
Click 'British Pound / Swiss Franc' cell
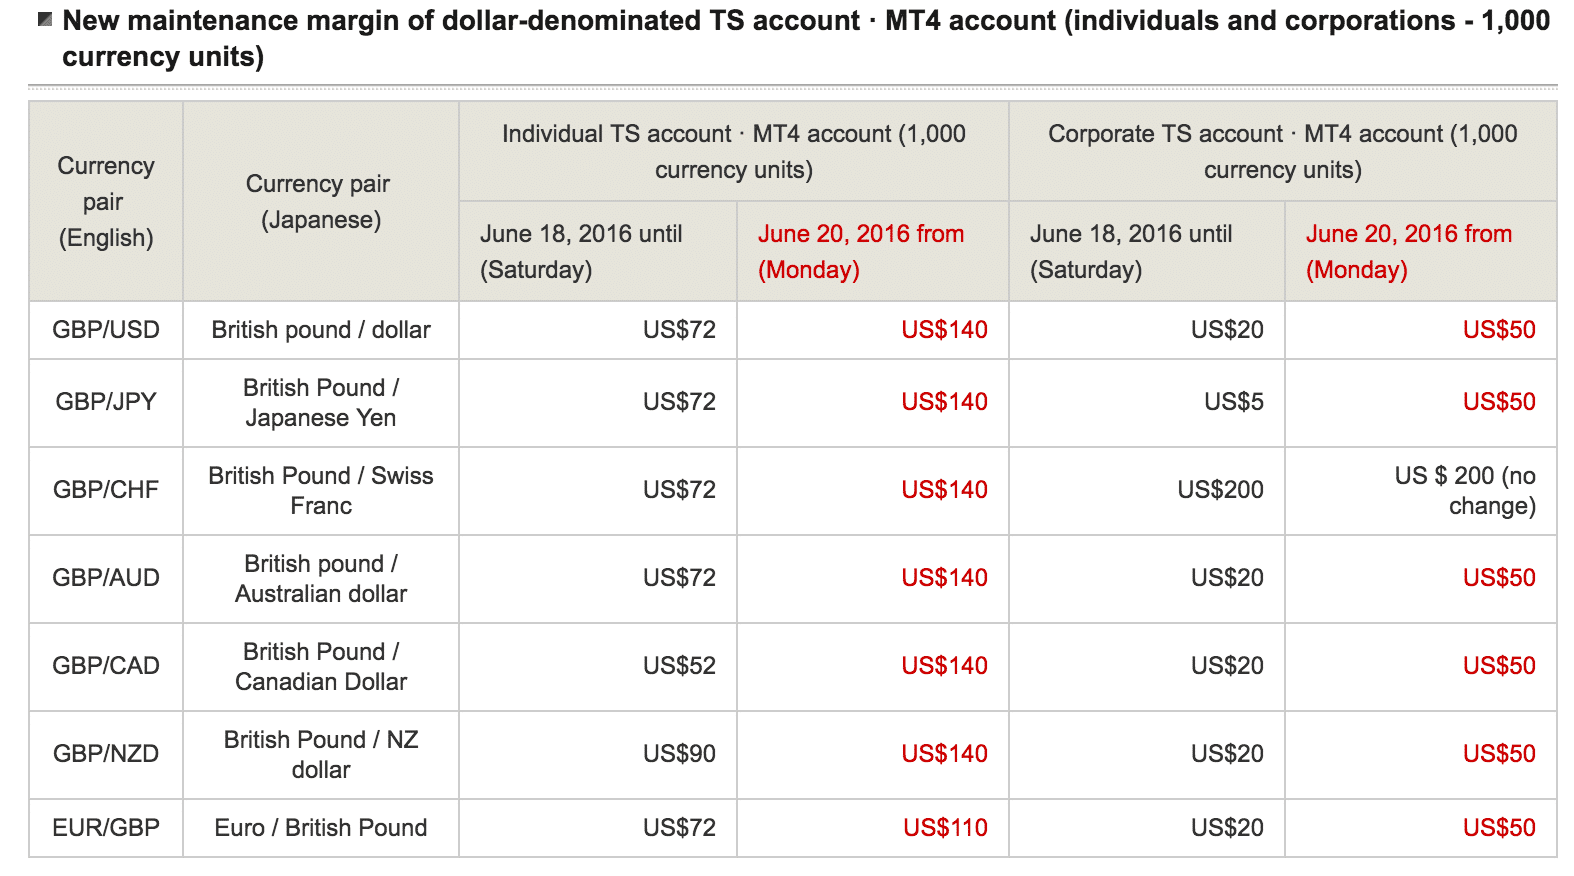[320, 490]
